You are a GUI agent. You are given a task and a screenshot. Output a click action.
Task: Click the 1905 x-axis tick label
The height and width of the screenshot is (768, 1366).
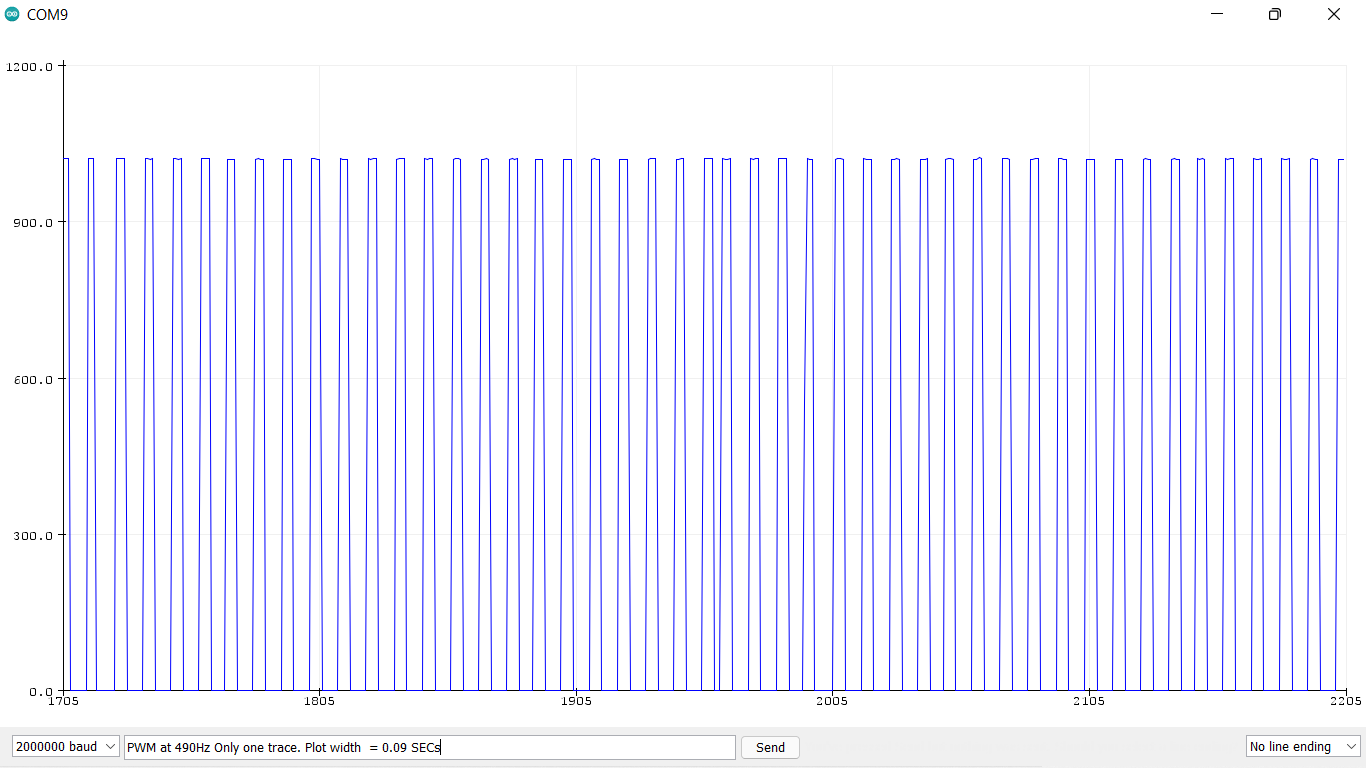[575, 701]
